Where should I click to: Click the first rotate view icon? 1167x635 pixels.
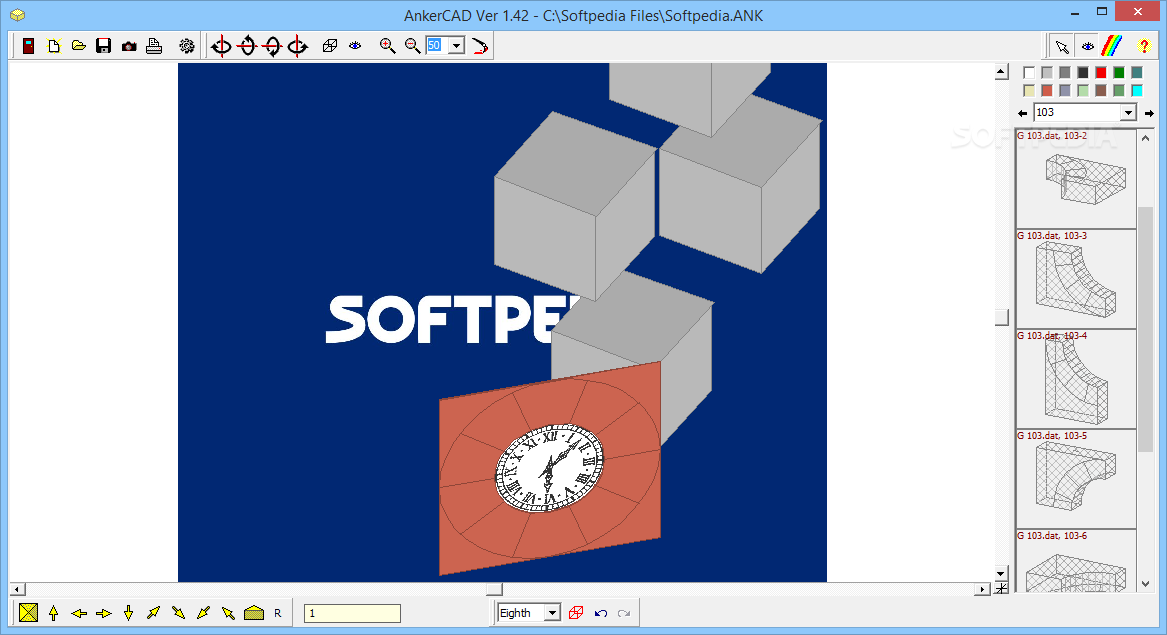[221, 46]
